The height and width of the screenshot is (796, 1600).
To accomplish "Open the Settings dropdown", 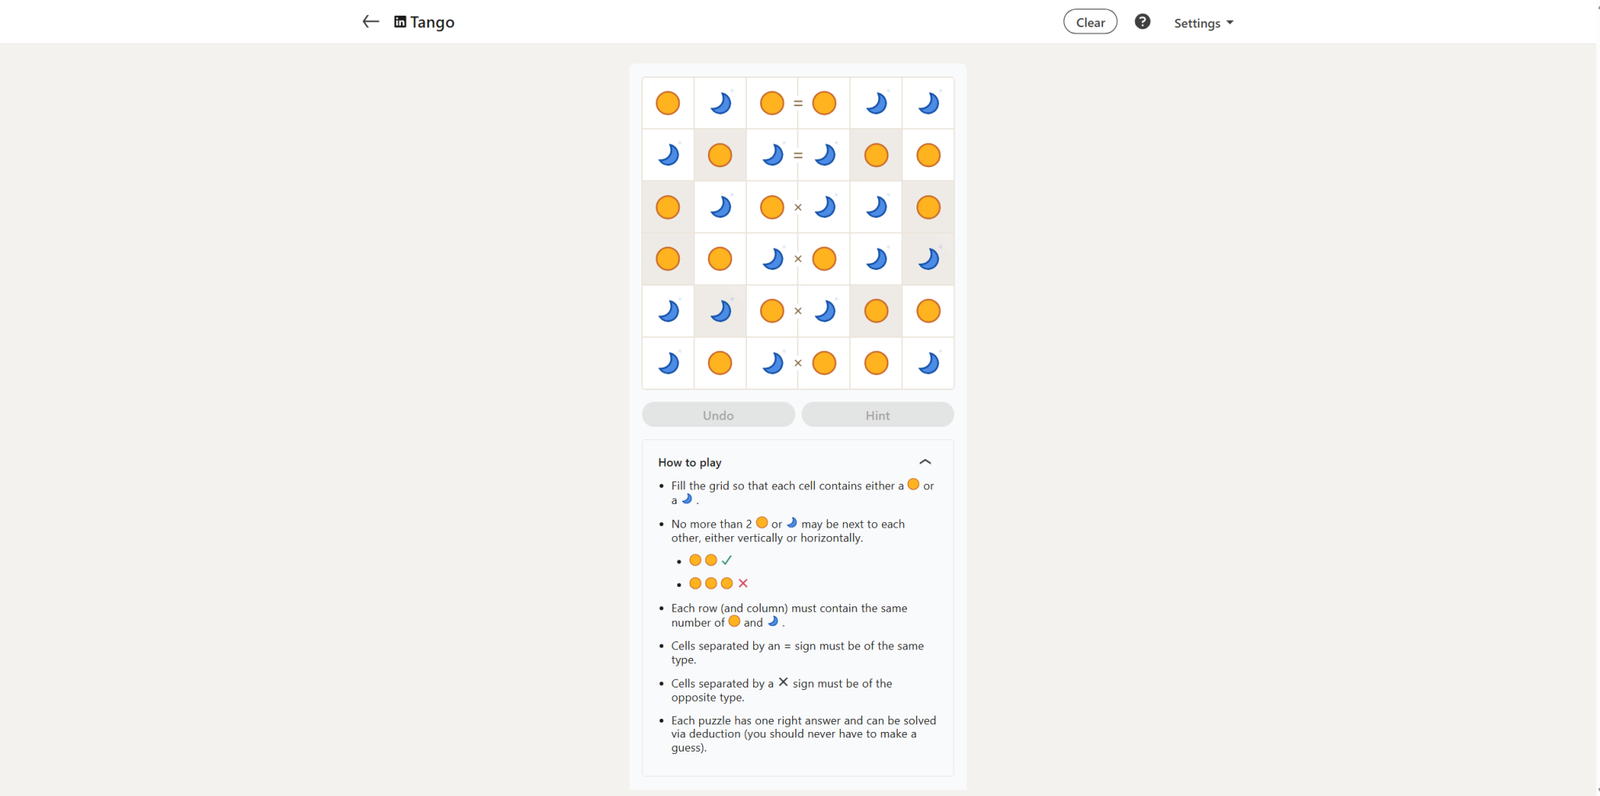I will click(1203, 23).
